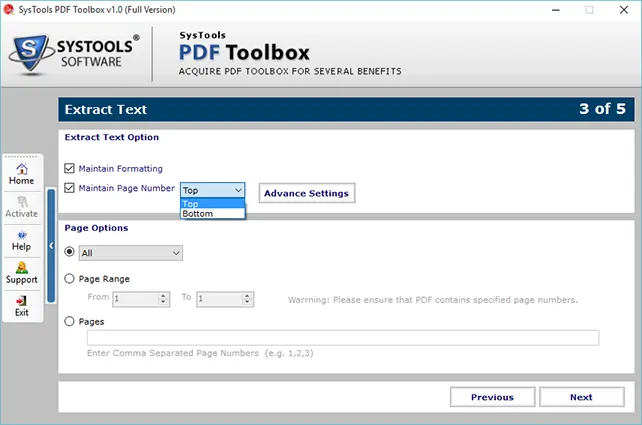Select the All pages radio button
Viewport: 642px width, 425px height.
click(x=69, y=252)
